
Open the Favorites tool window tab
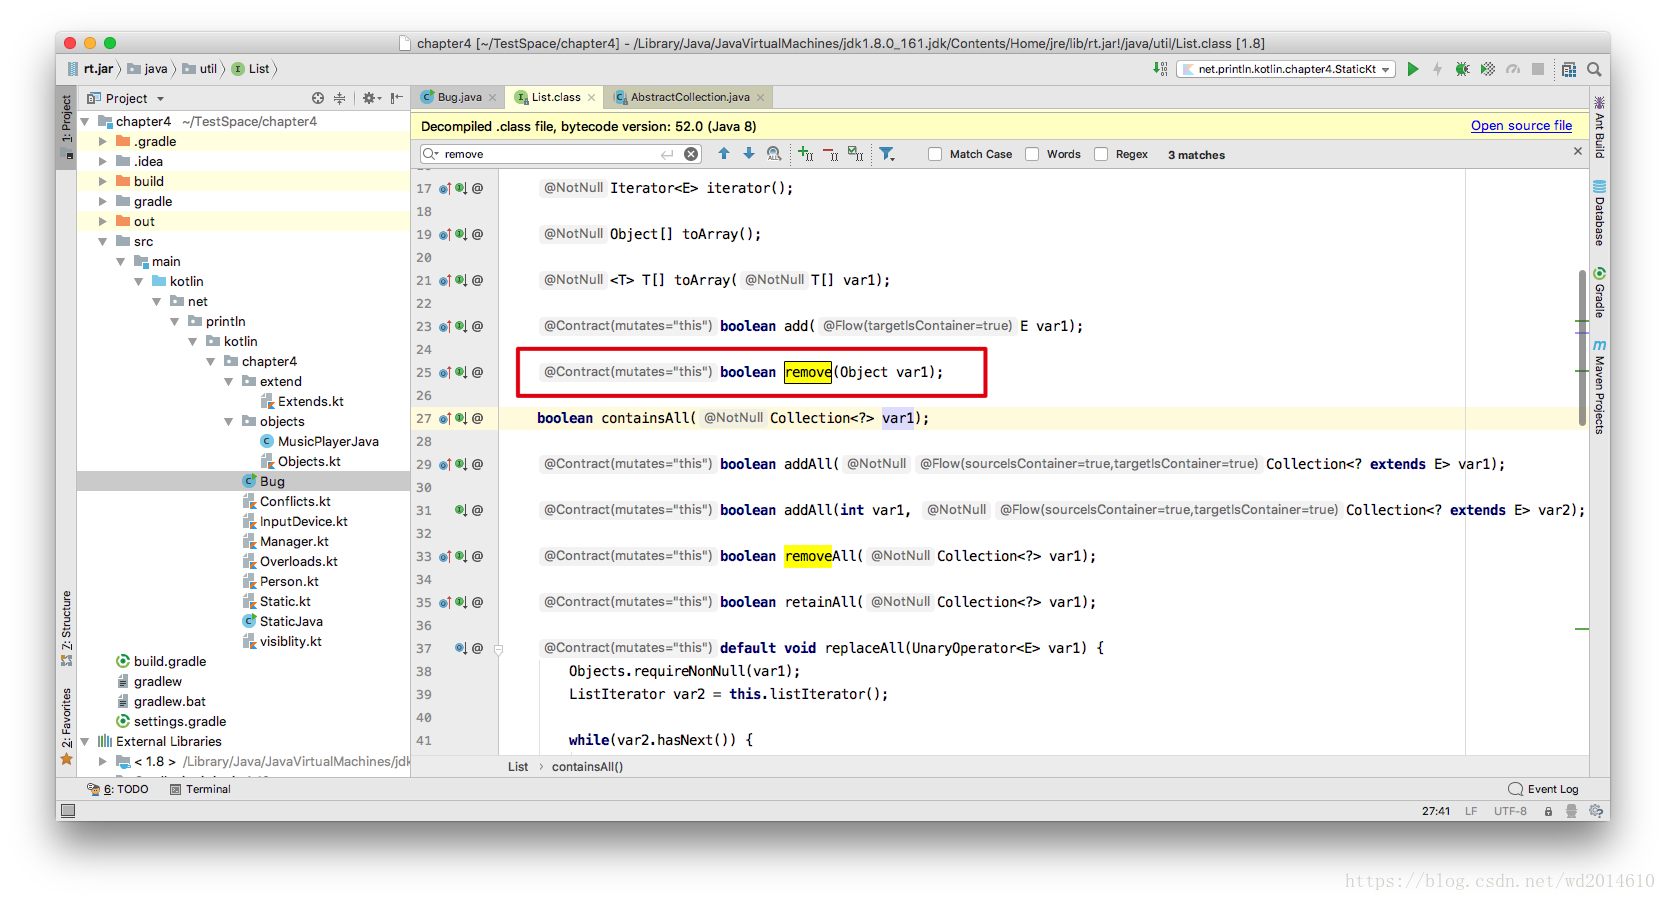(x=66, y=726)
